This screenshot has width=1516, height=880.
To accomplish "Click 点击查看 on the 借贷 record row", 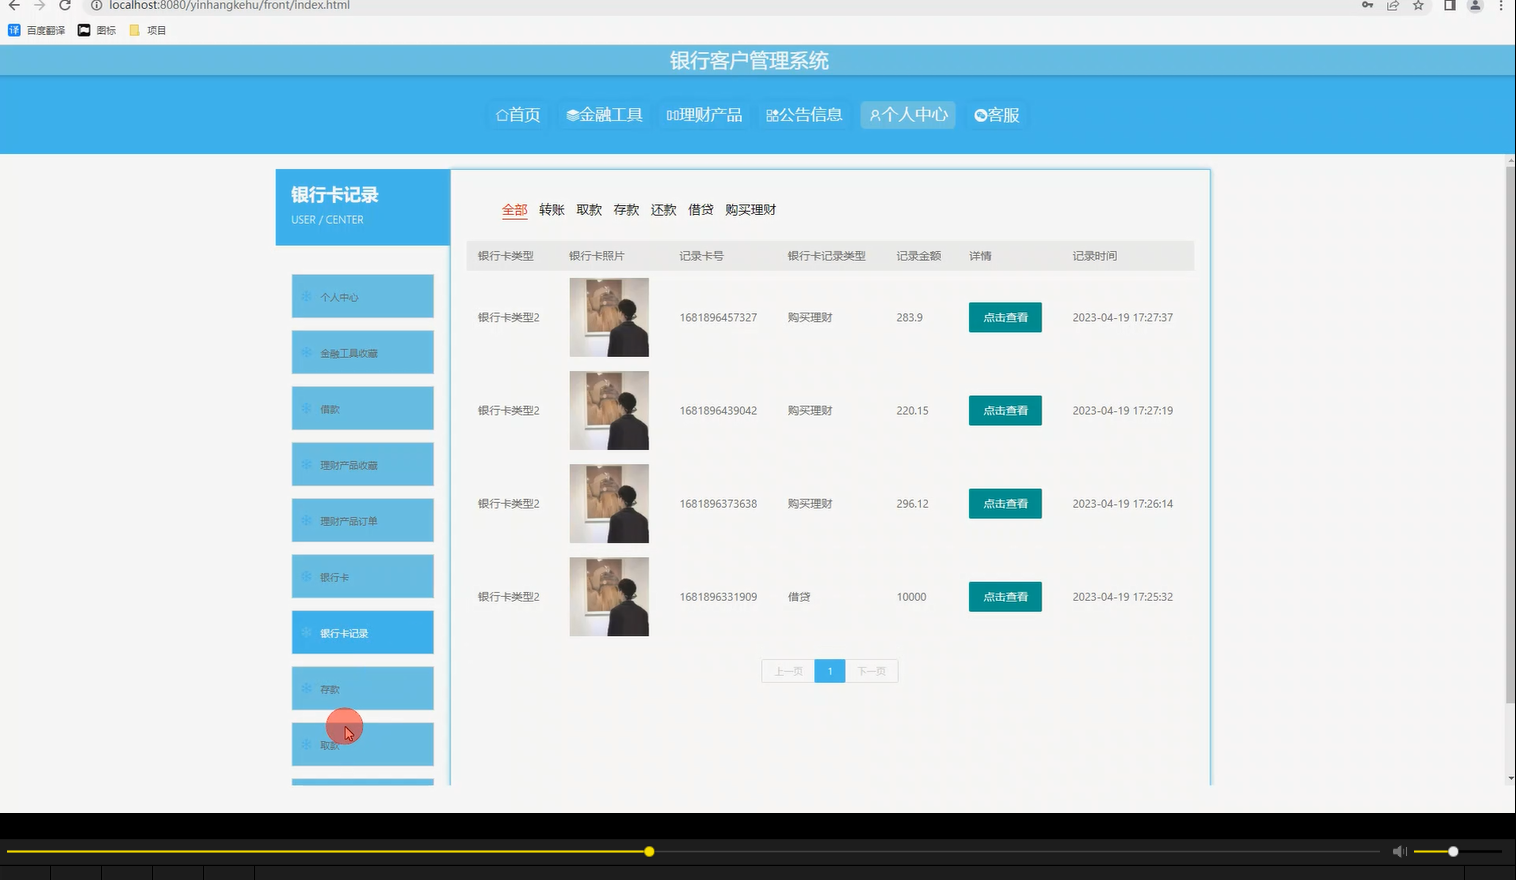I will click(x=1004, y=596).
